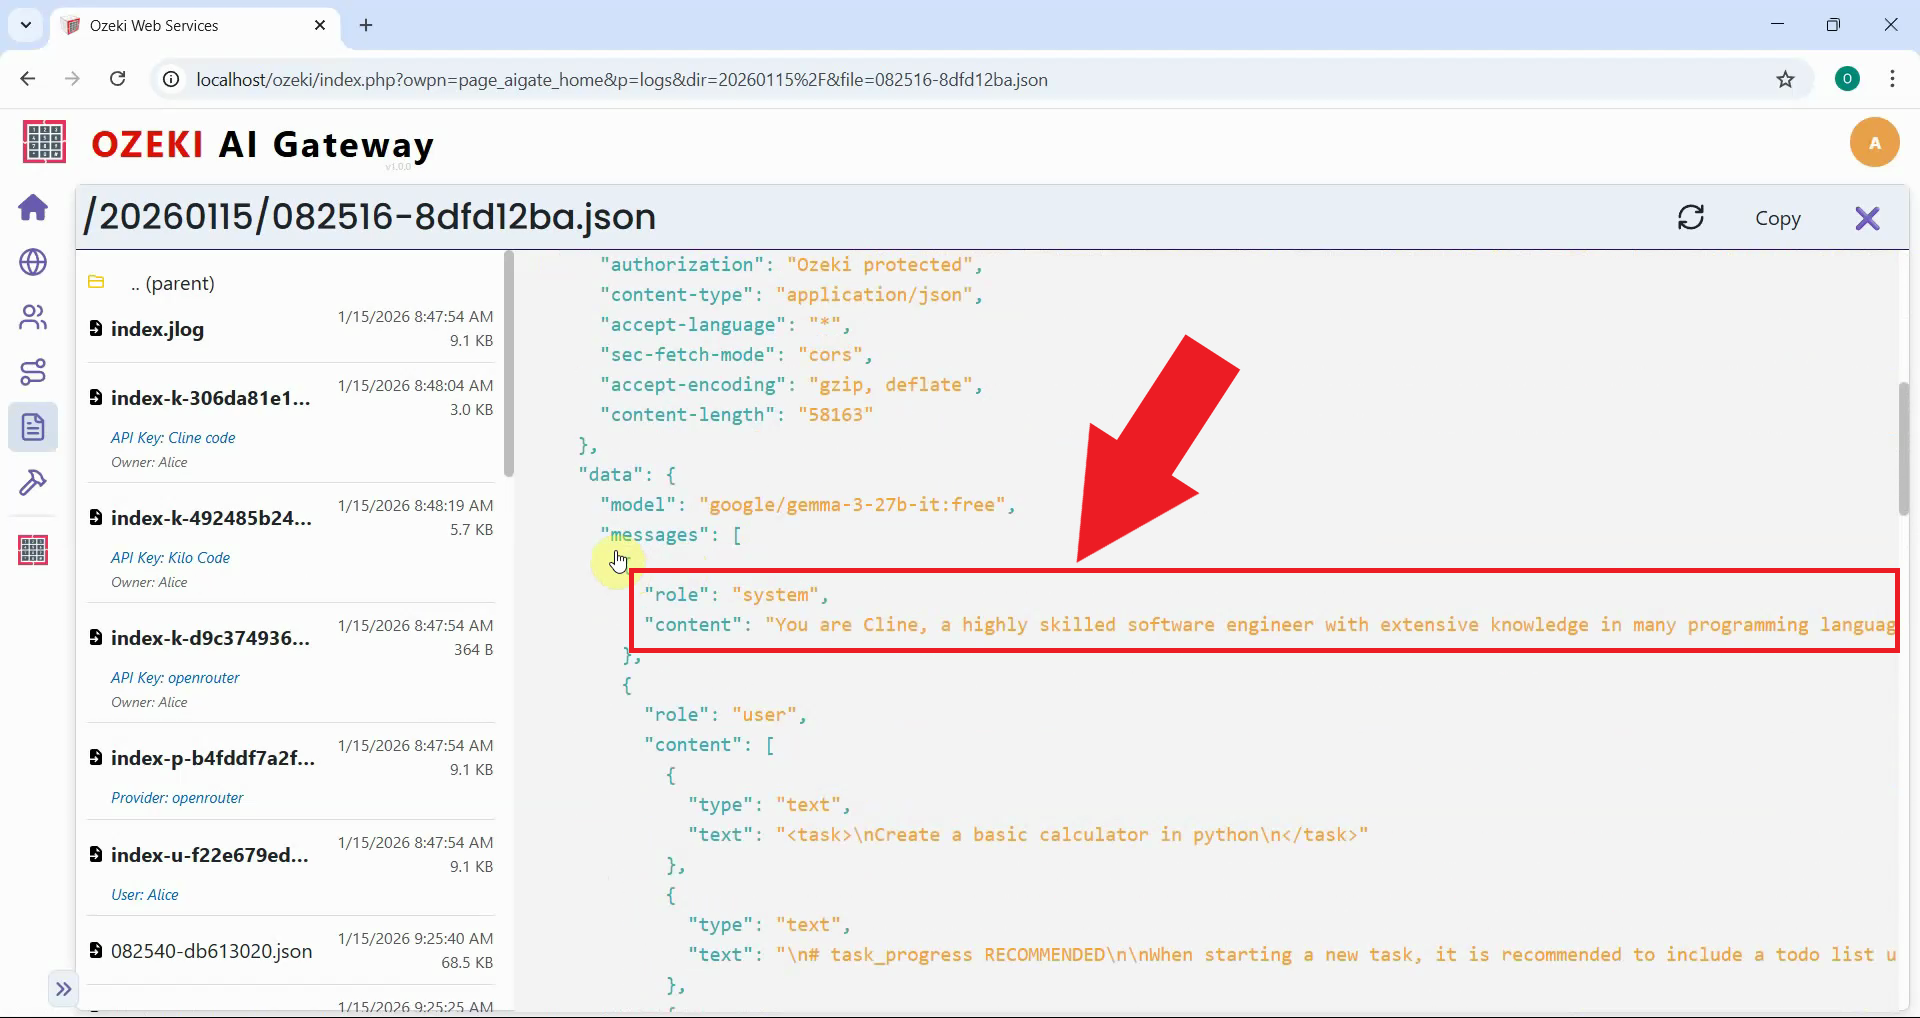1920x1018 pixels.
Task: Open the Home icon in the sidebar
Action: click(x=33, y=208)
